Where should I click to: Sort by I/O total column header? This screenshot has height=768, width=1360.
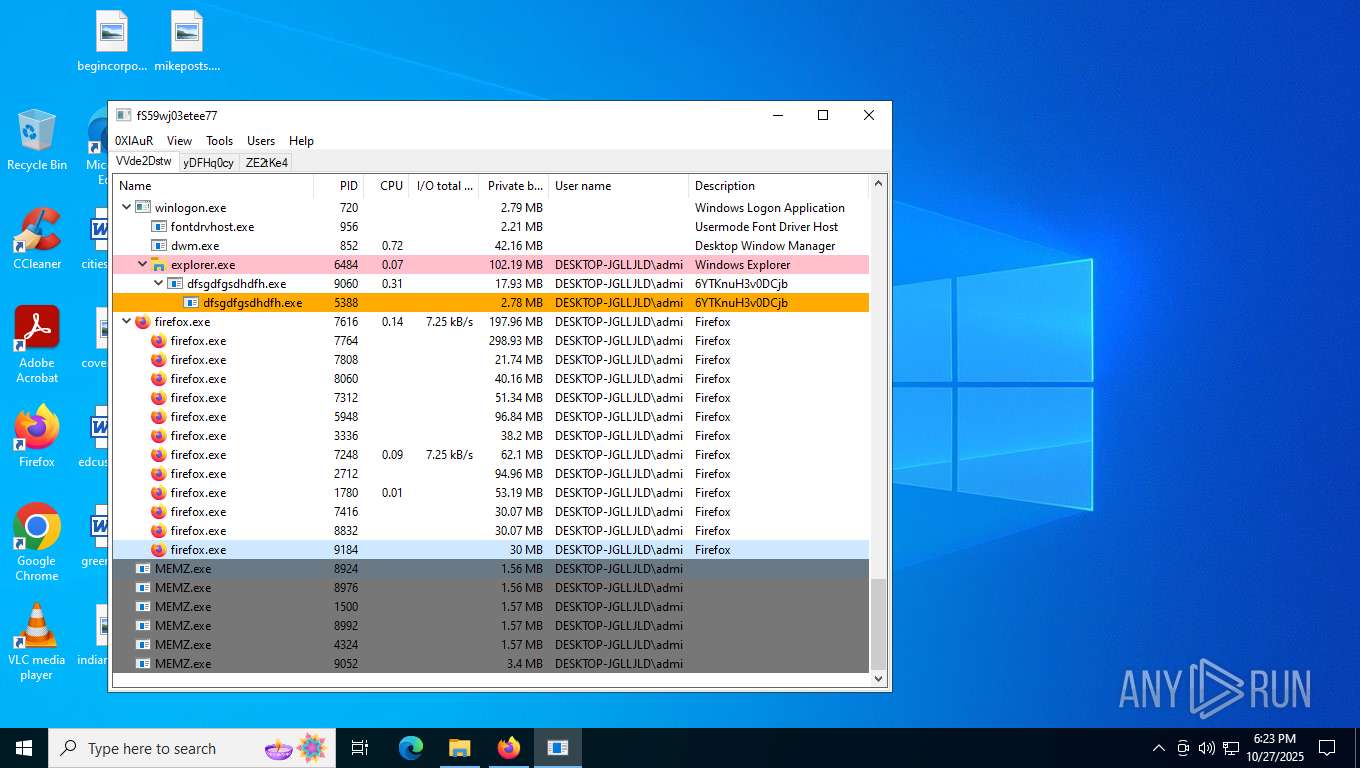pos(444,186)
